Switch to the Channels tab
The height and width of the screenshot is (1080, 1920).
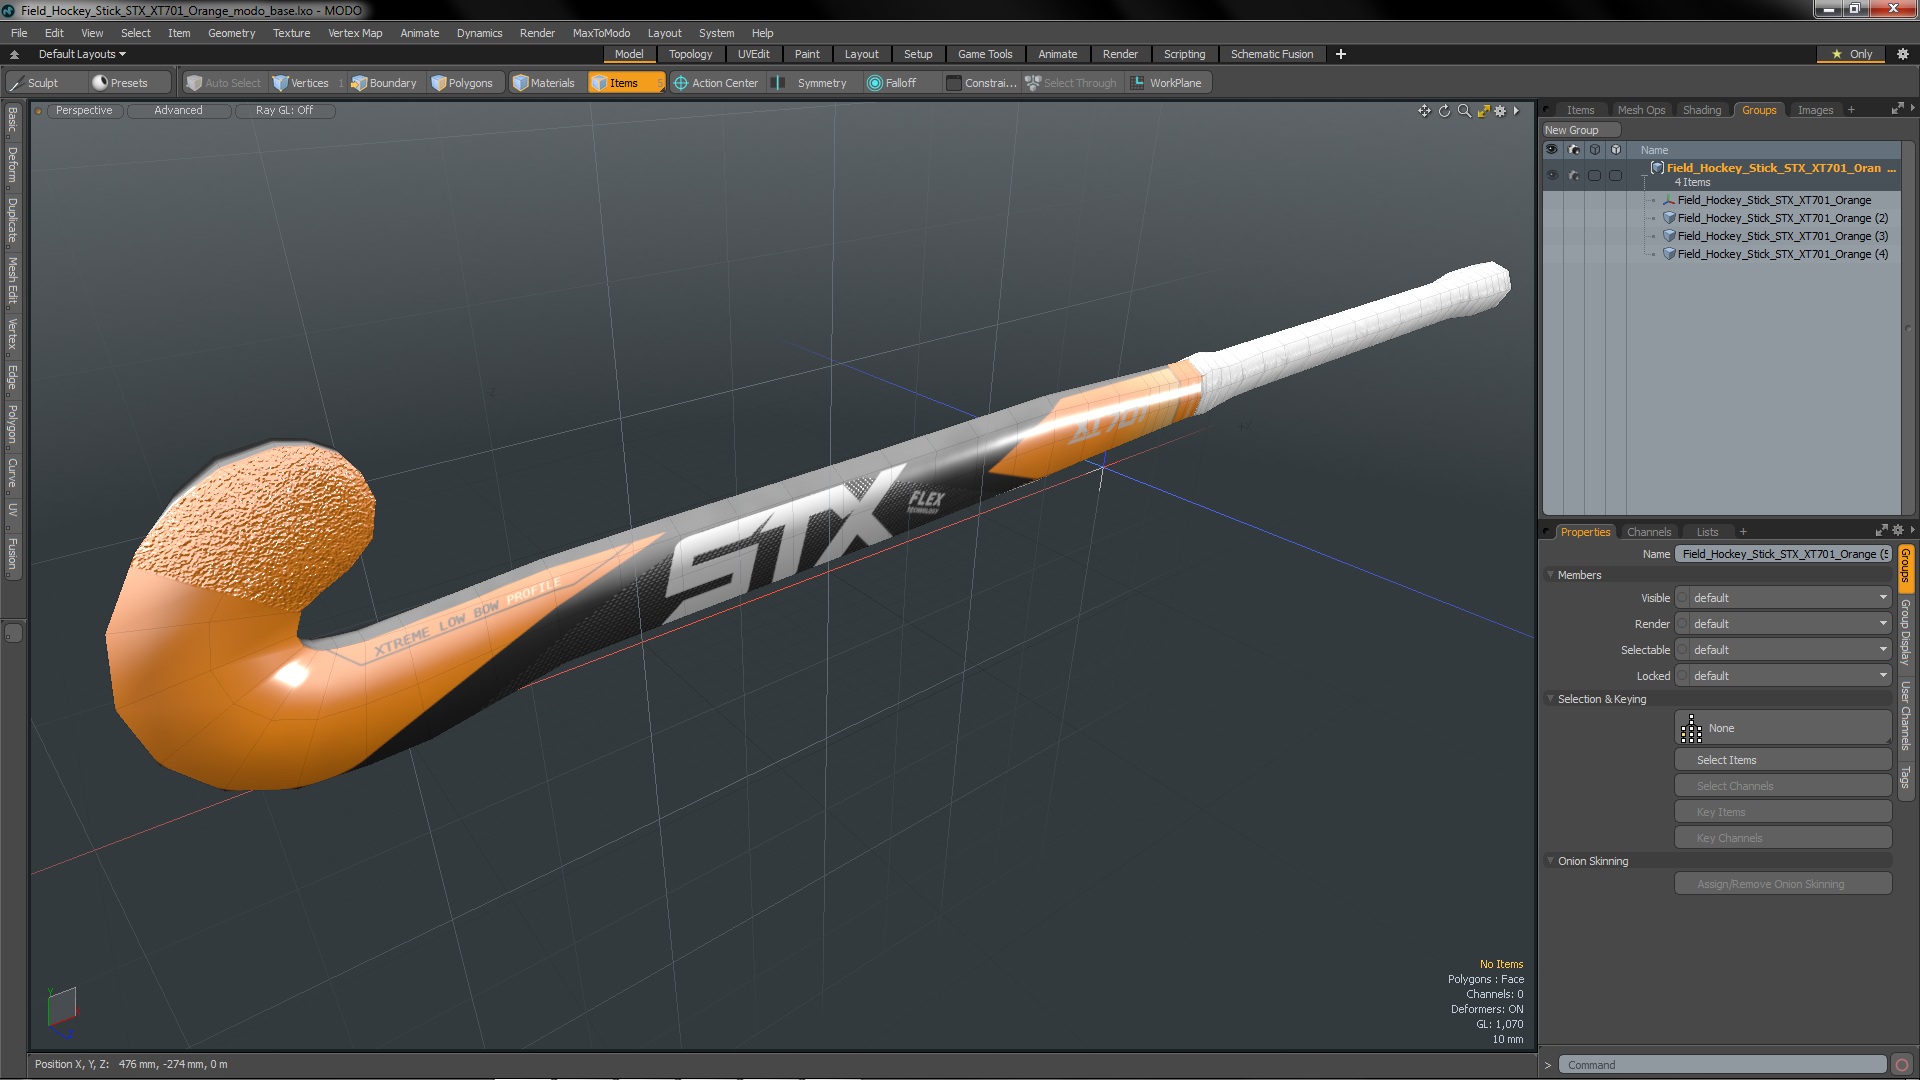click(x=1648, y=532)
